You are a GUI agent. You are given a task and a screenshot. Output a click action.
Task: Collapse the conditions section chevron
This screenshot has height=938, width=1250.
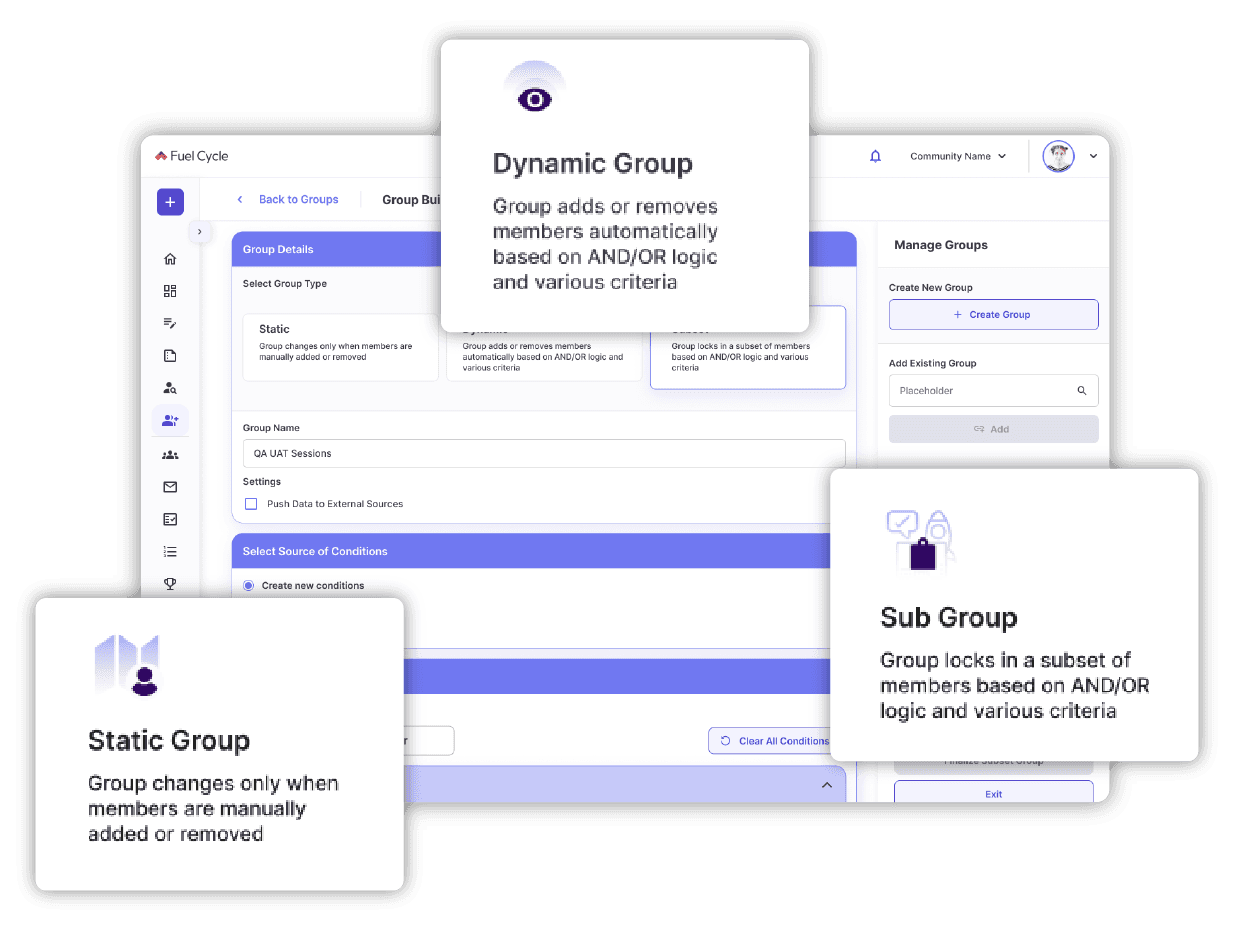coord(827,785)
